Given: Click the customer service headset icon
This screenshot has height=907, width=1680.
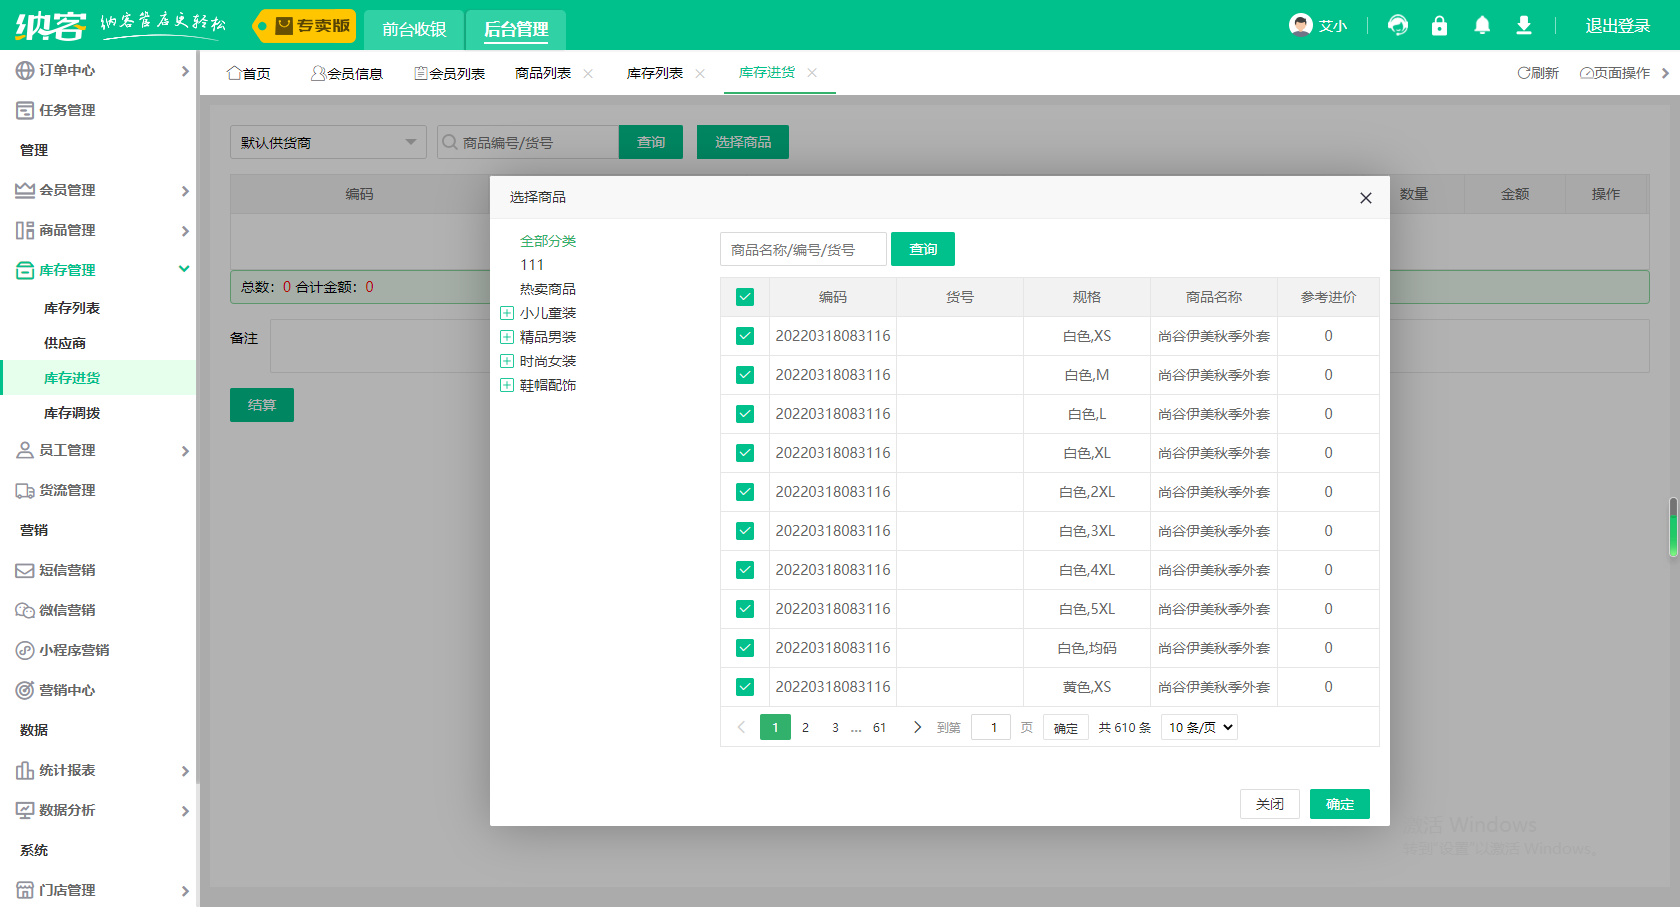Looking at the screenshot, I should 1398,25.
